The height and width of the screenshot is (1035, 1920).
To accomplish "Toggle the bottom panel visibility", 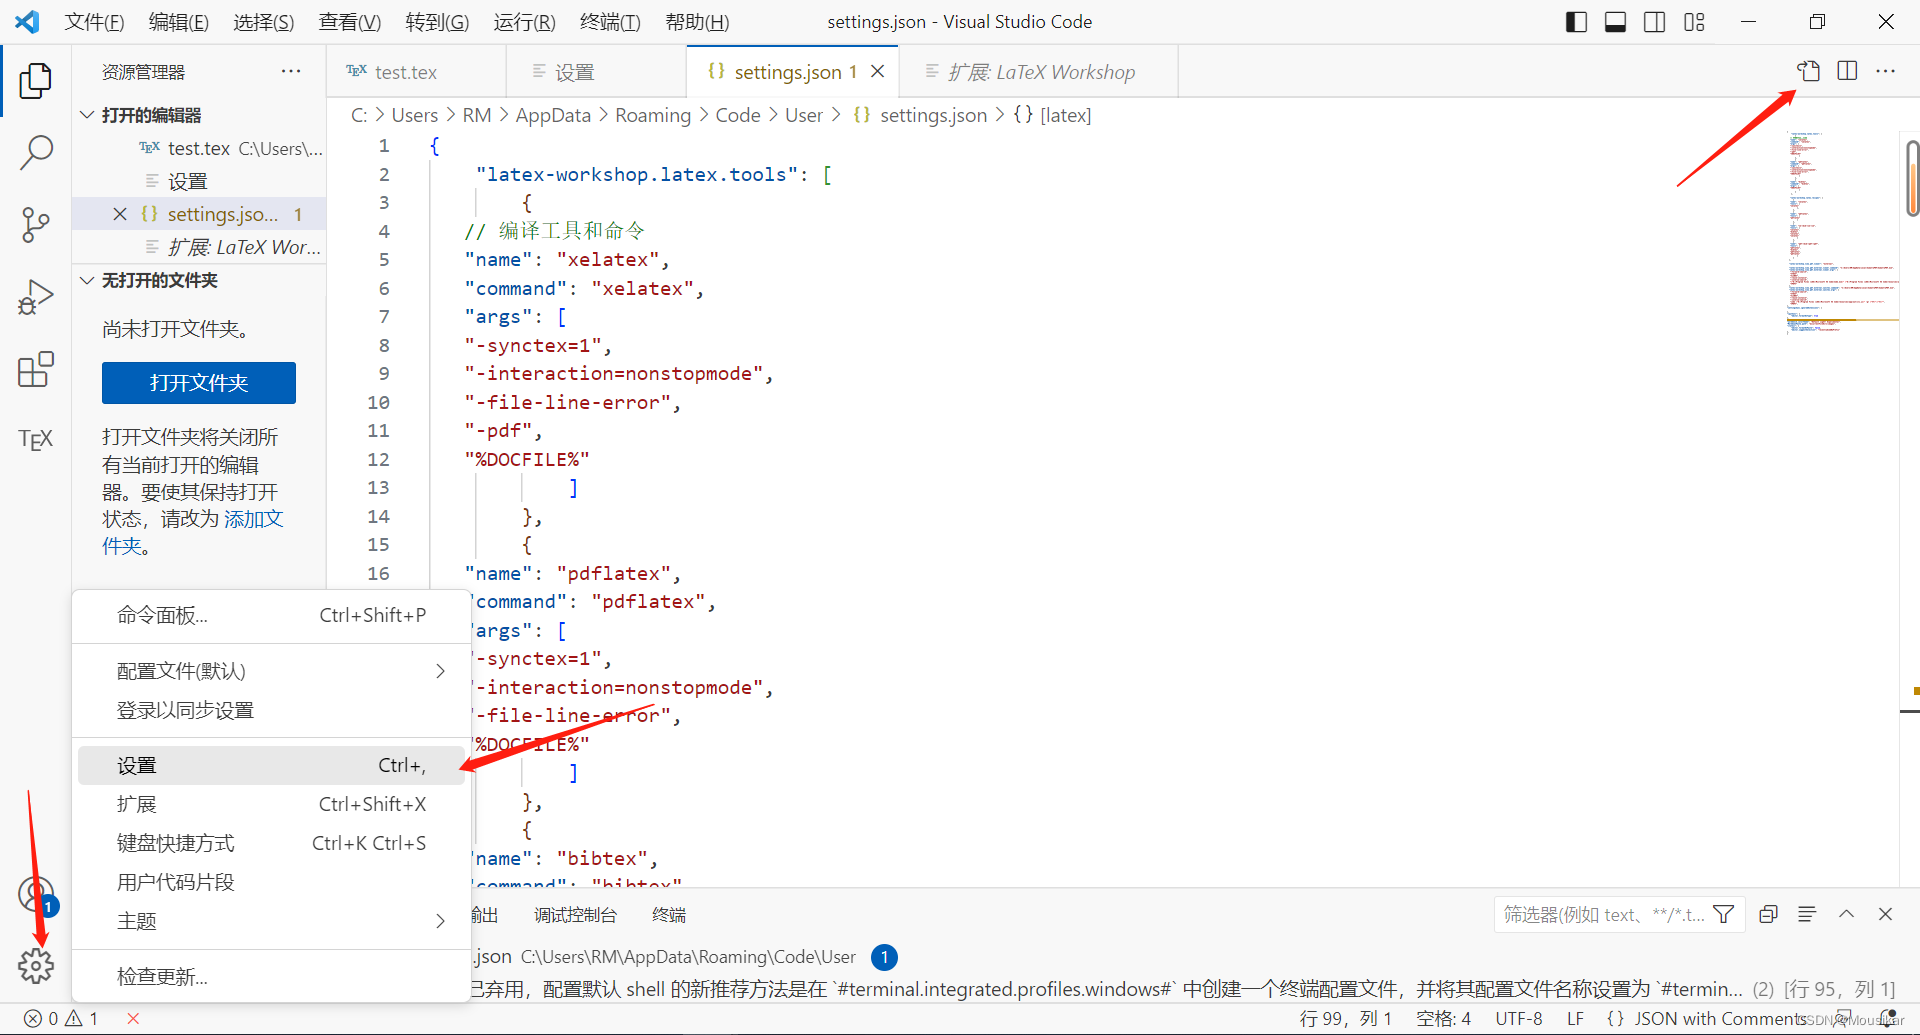I will tap(1615, 21).
